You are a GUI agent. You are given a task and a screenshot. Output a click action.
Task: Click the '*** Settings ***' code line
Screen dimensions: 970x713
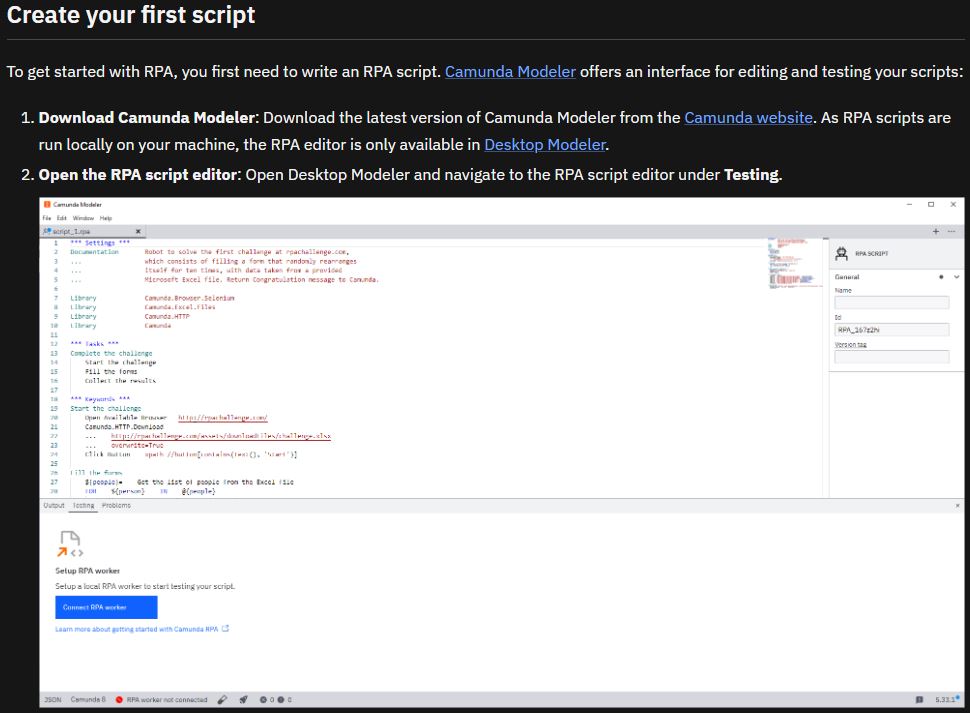click(x=100, y=243)
